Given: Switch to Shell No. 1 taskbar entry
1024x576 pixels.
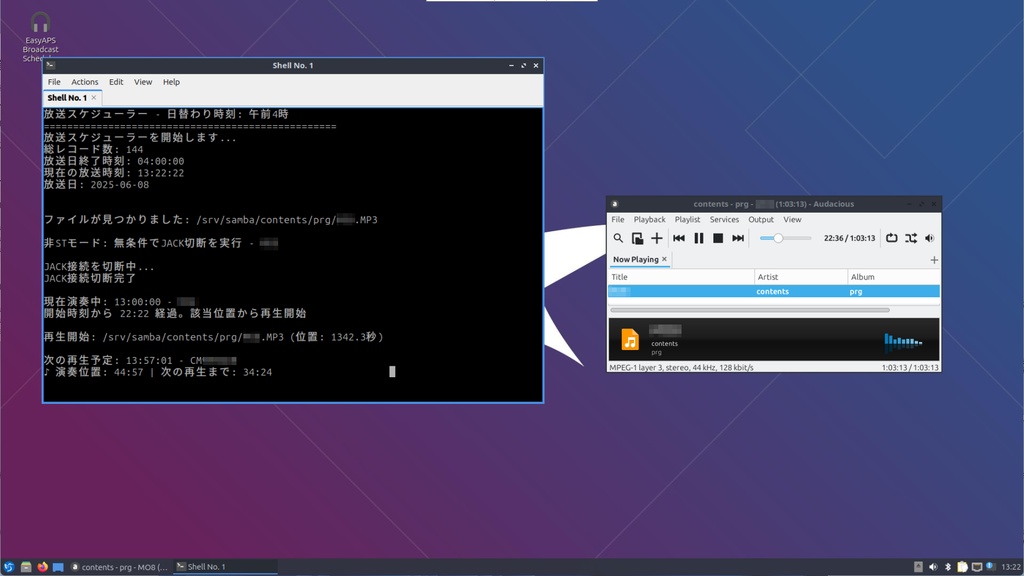Looking at the screenshot, I should [x=225, y=567].
